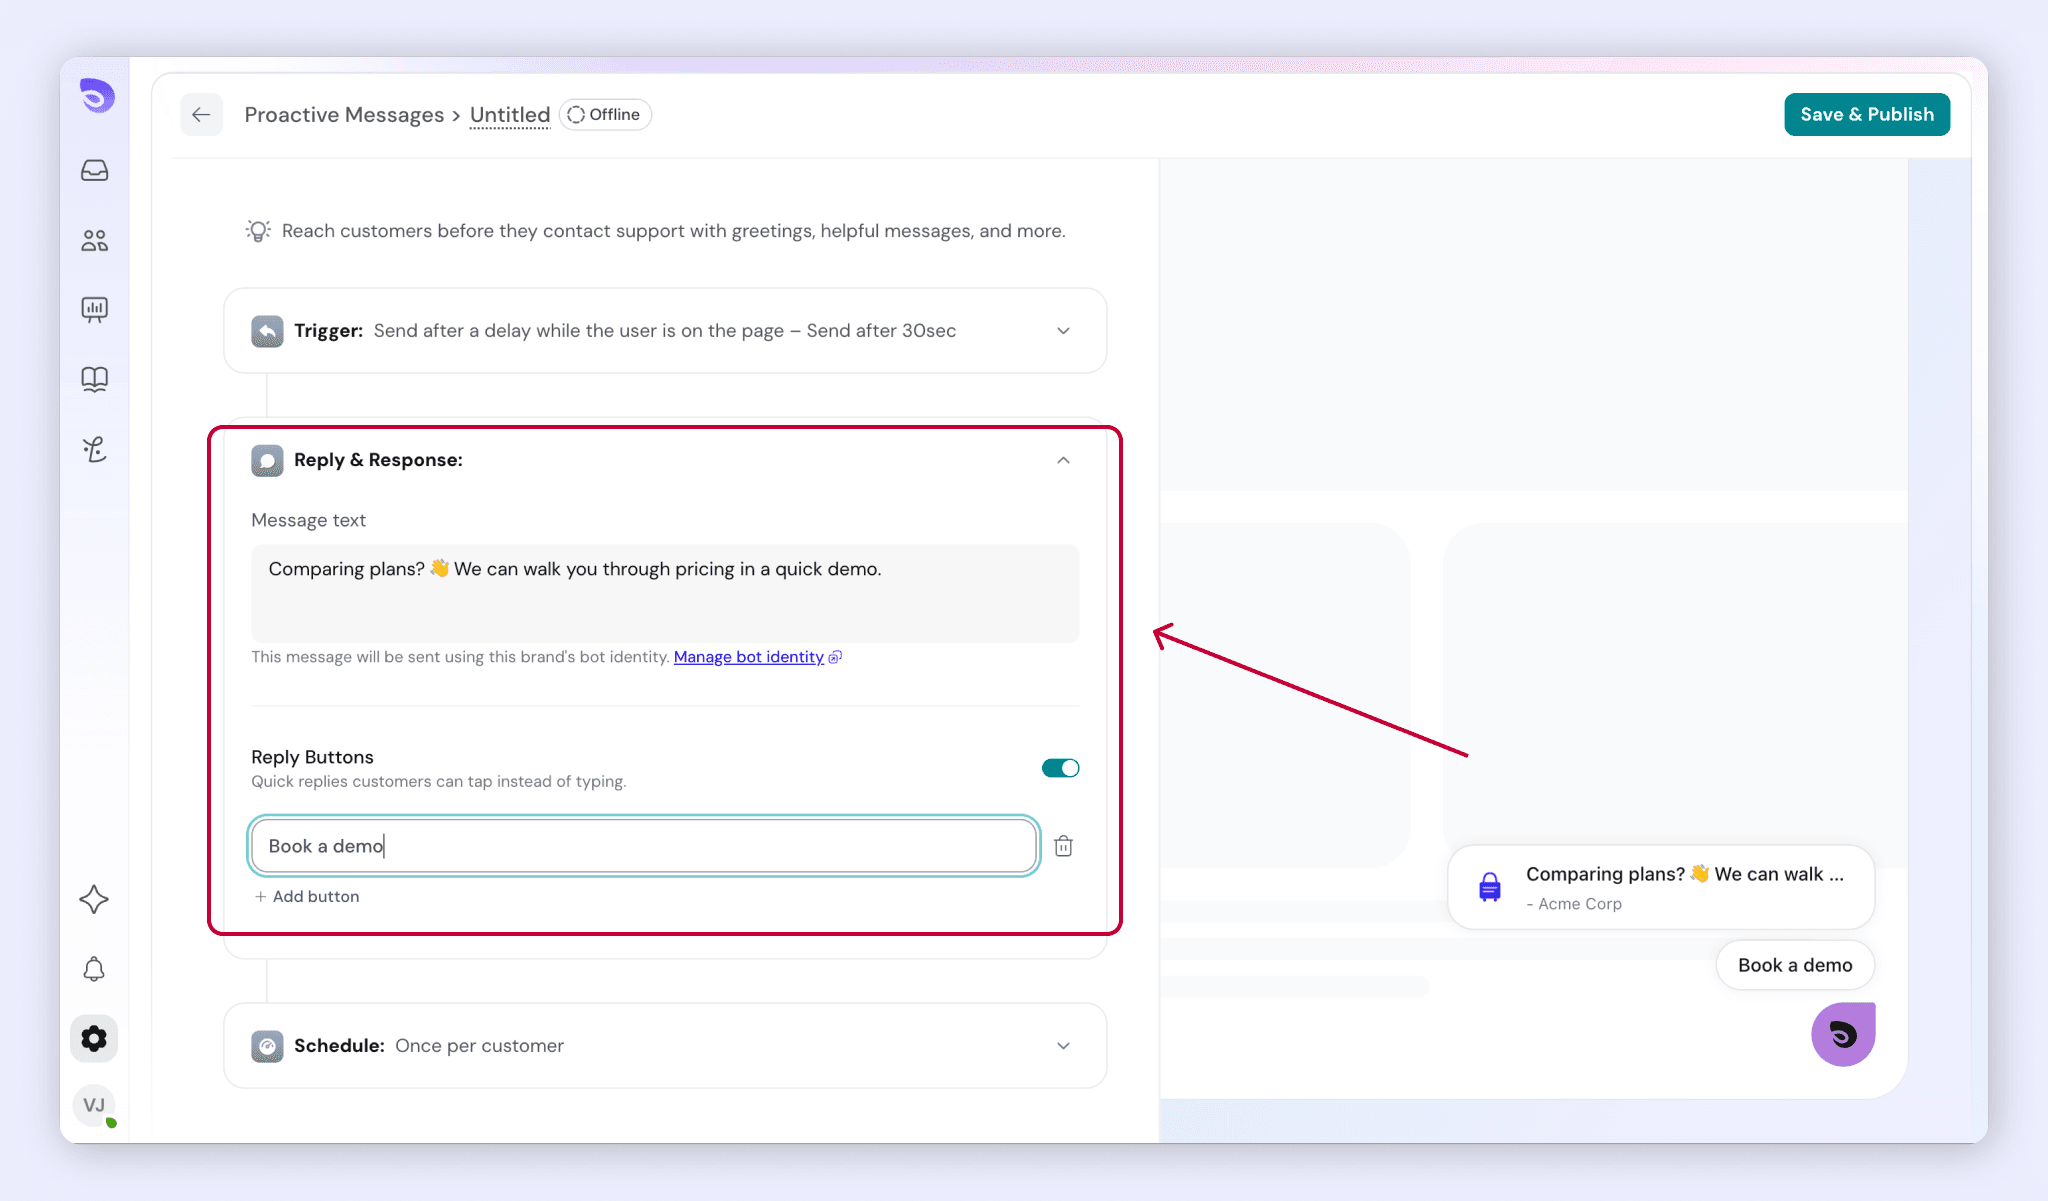
Task: Open the contacts people icon in sidebar
Action: [x=95, y=240]
